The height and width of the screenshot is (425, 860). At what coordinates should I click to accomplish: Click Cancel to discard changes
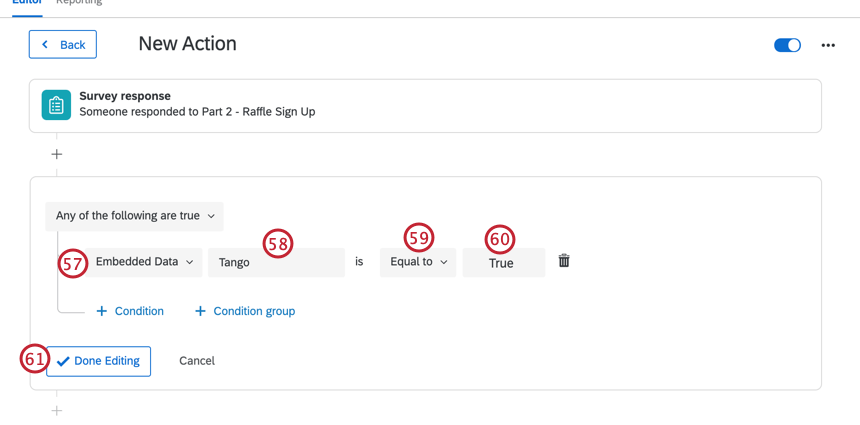point(197,361)
